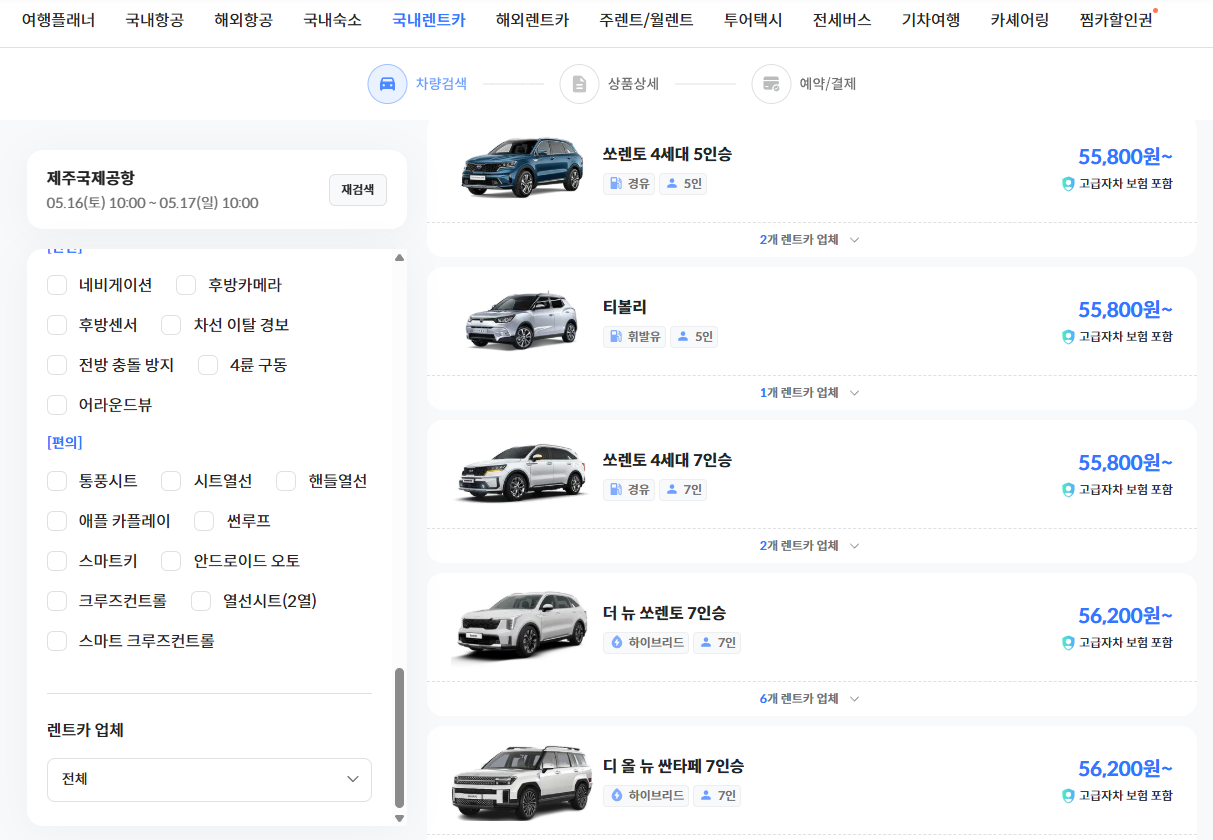Viewport: 1213px width, 840px height.
Task: Click the person icon on the 티볼리 5인 tag
Action: (x=683, y=337)
